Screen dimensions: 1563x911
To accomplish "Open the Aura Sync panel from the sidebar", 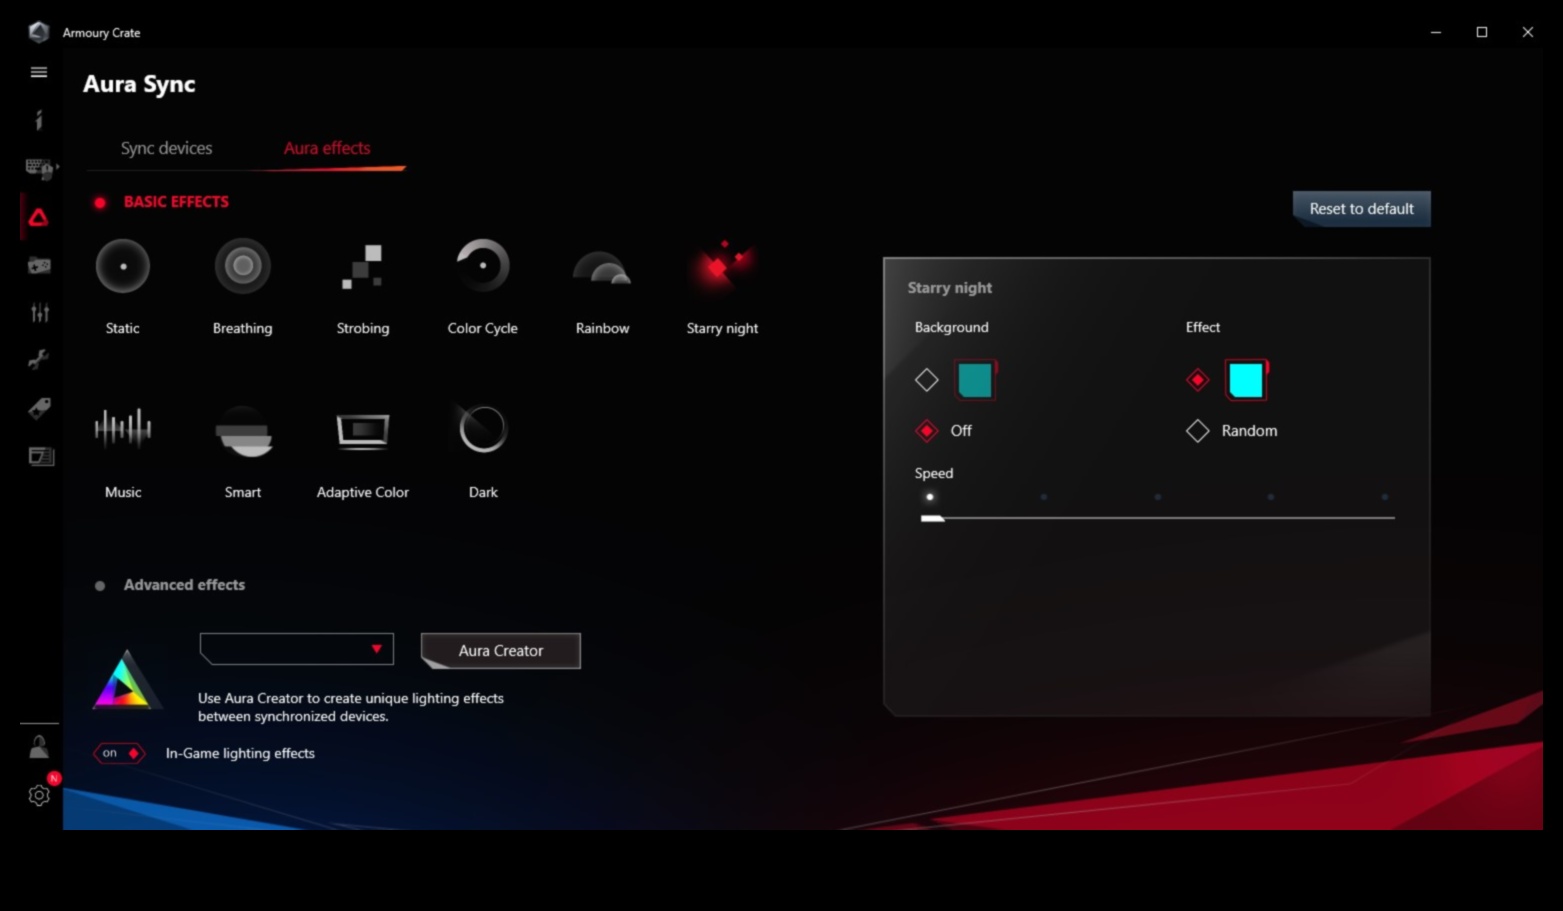I will click(x=39, y=217).
